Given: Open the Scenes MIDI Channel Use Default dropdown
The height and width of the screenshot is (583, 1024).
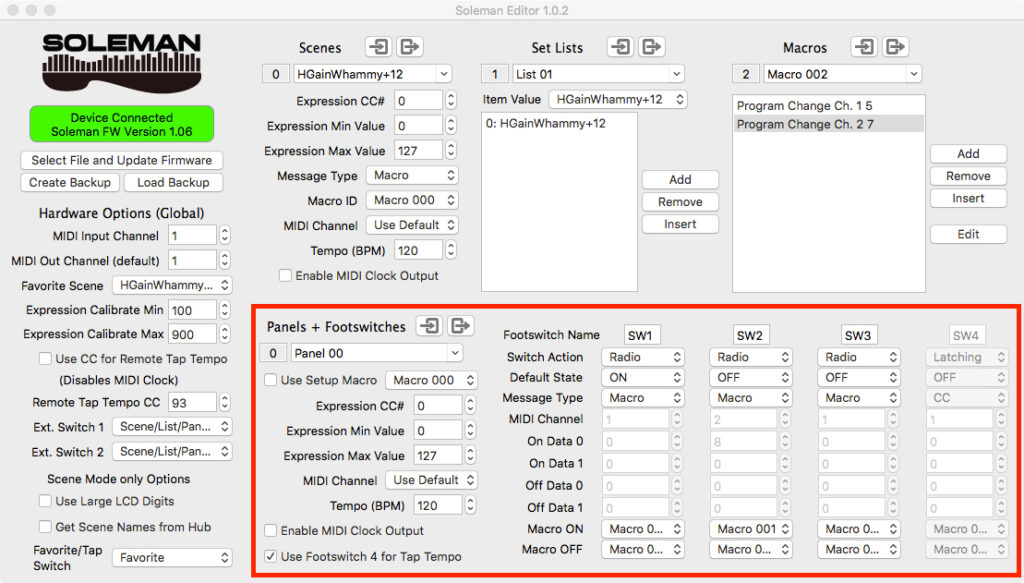Looking at the screenshot, I should click(412, 225).
